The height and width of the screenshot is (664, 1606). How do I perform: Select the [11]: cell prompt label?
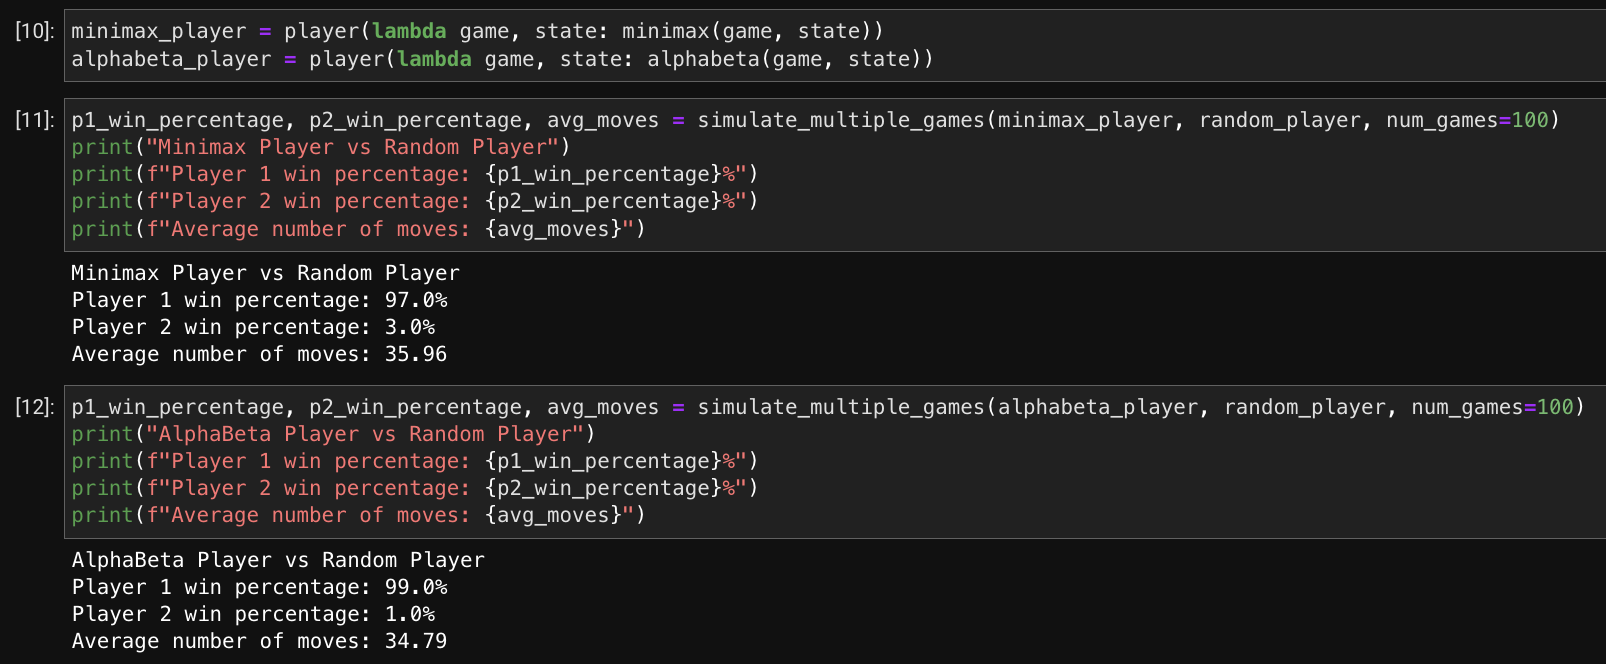(35, 120)
